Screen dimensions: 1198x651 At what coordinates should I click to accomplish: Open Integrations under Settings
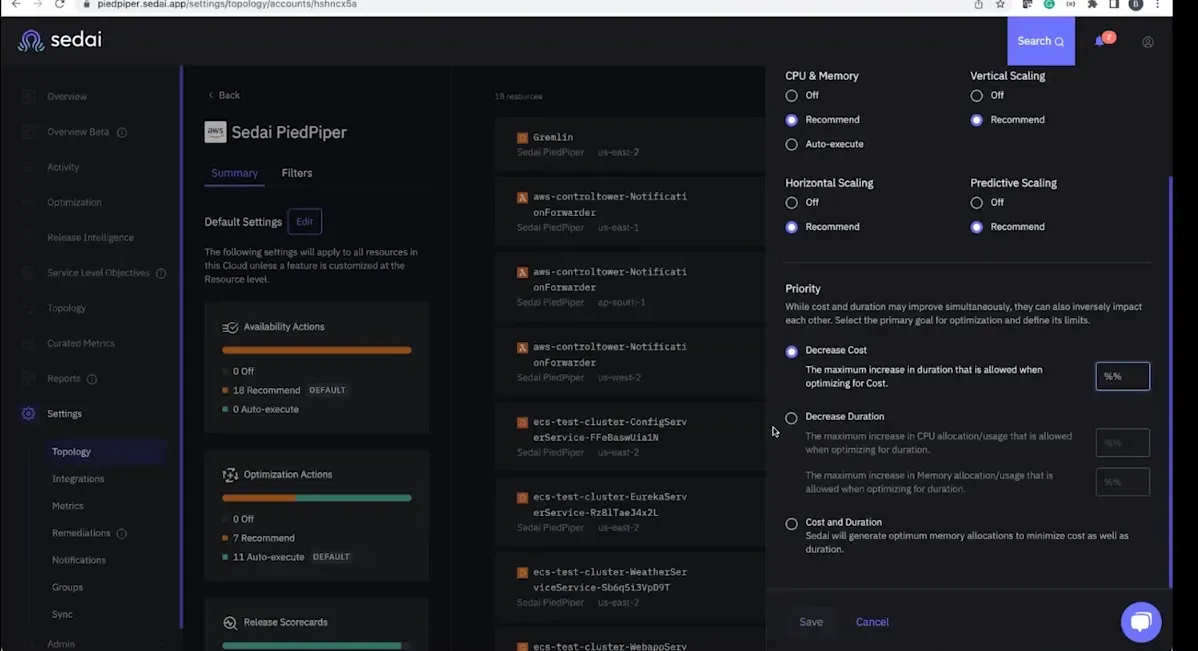[x=78, y=479]
